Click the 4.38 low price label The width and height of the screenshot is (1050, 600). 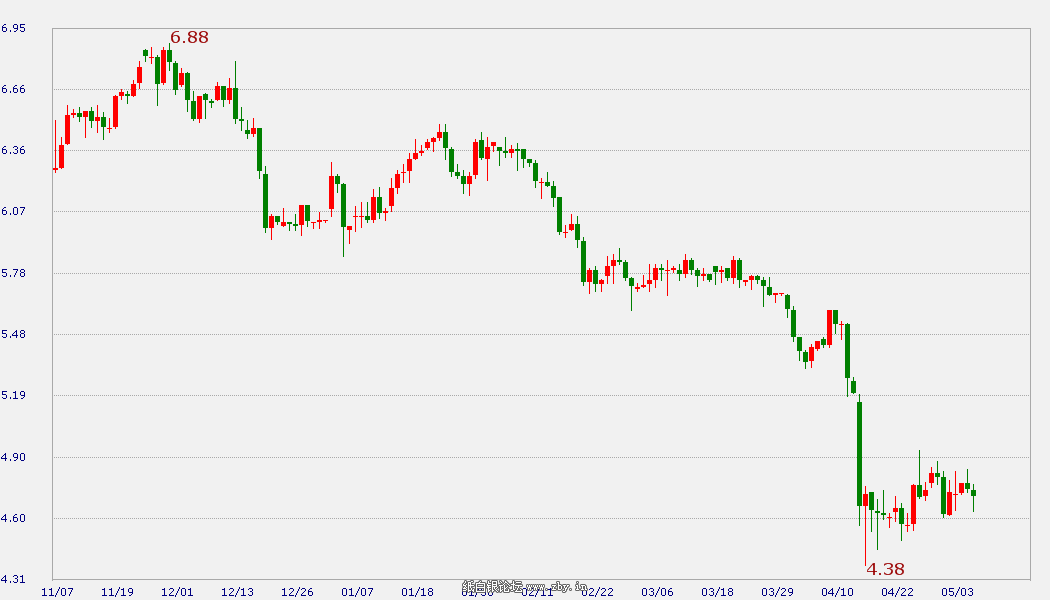point(884,569)
